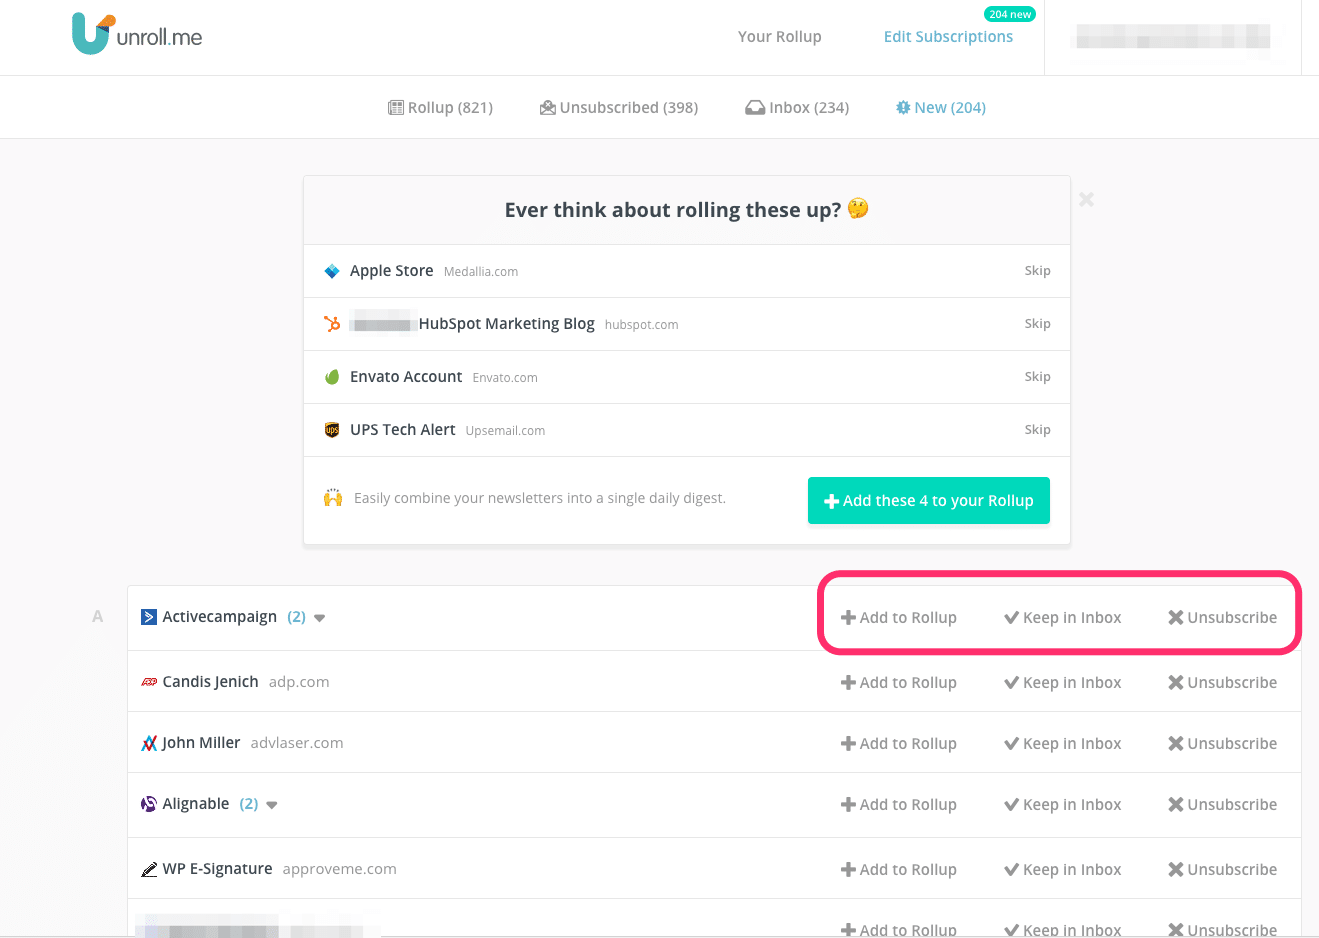Click the WP E-Signature pen icon
The height and width of the screenshot is (938, 1319).
pos(149,869)
